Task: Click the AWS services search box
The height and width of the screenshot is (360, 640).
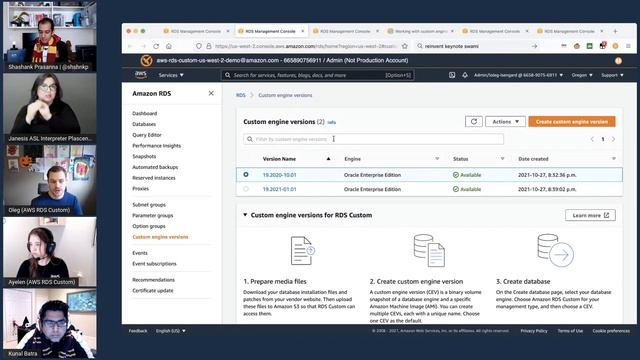Action: [318, 75]
